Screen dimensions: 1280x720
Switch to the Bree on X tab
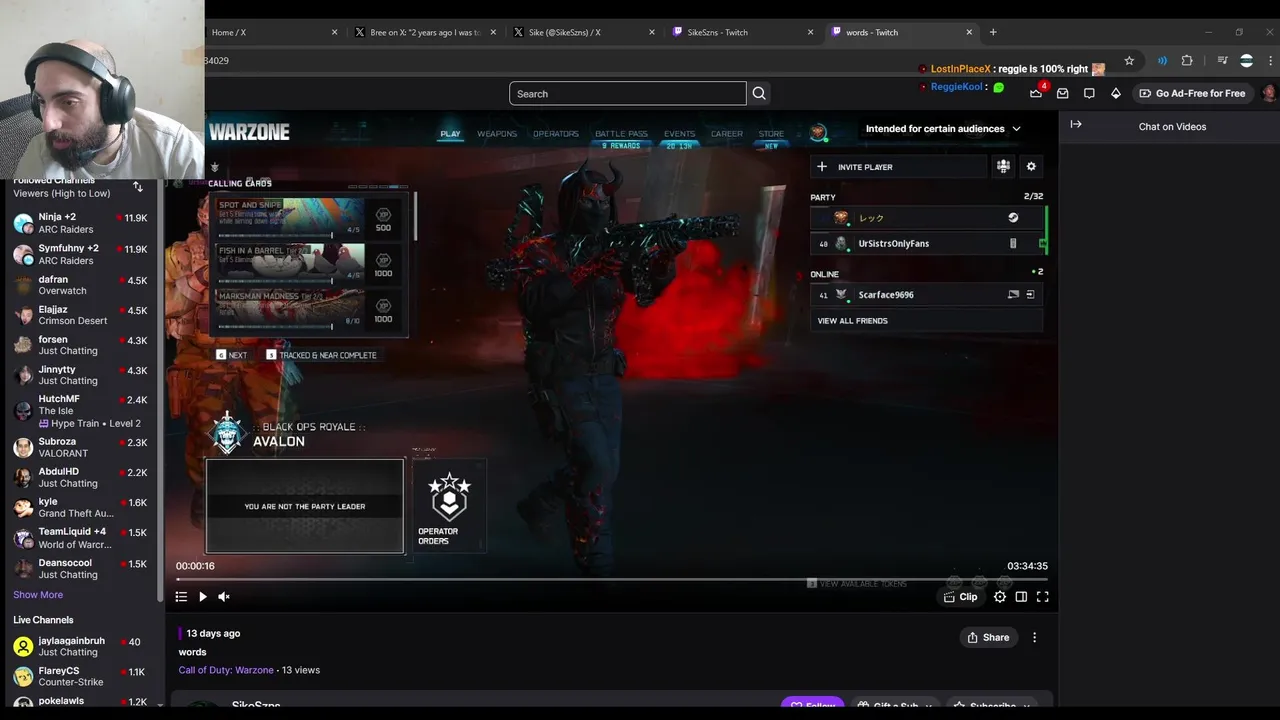pyautogui.click(x=425, y=32)
